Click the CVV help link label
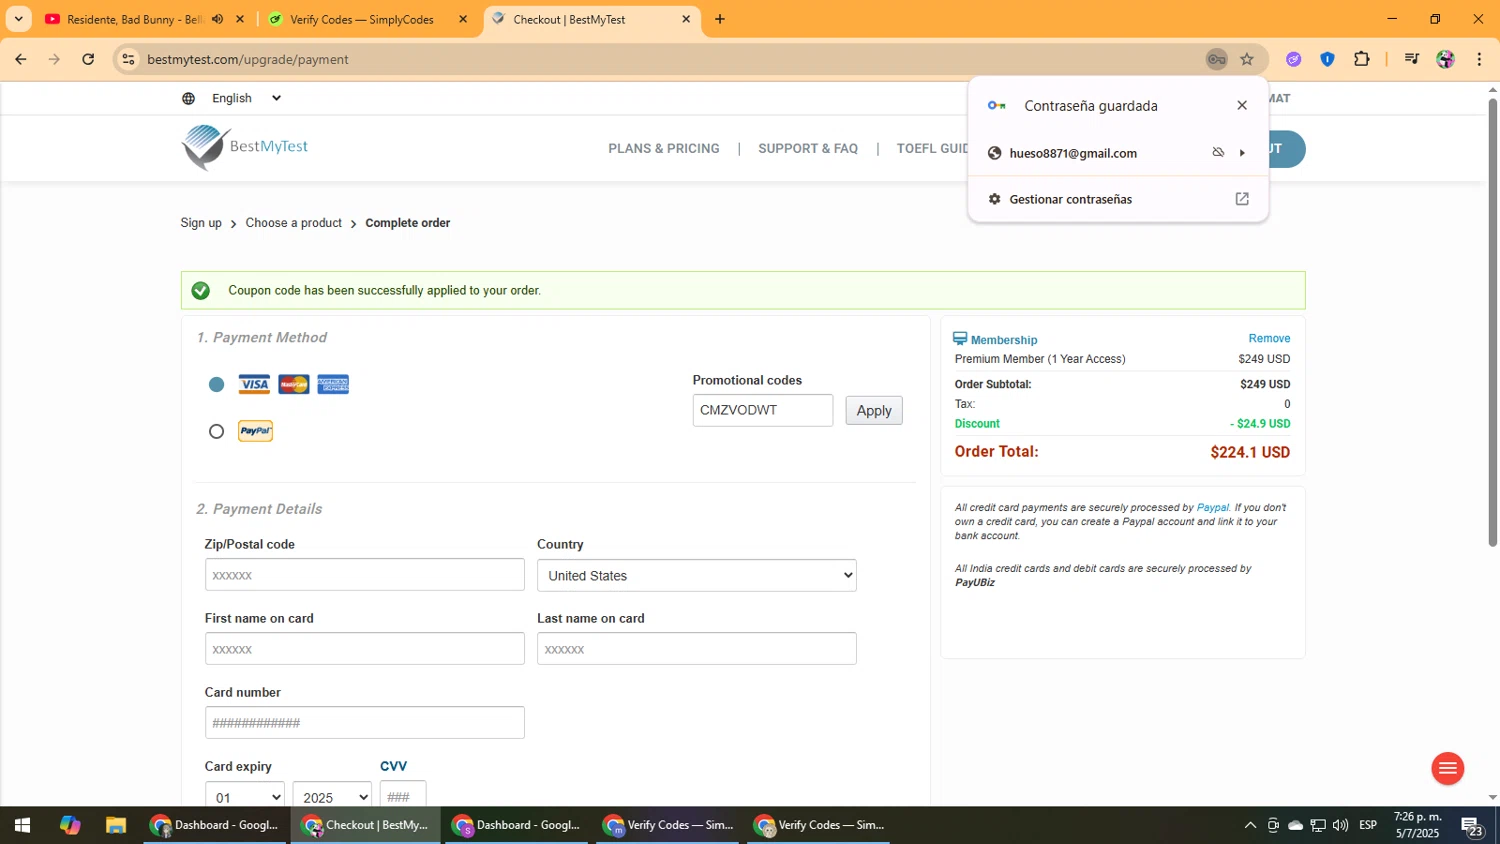 coord(394,766)
